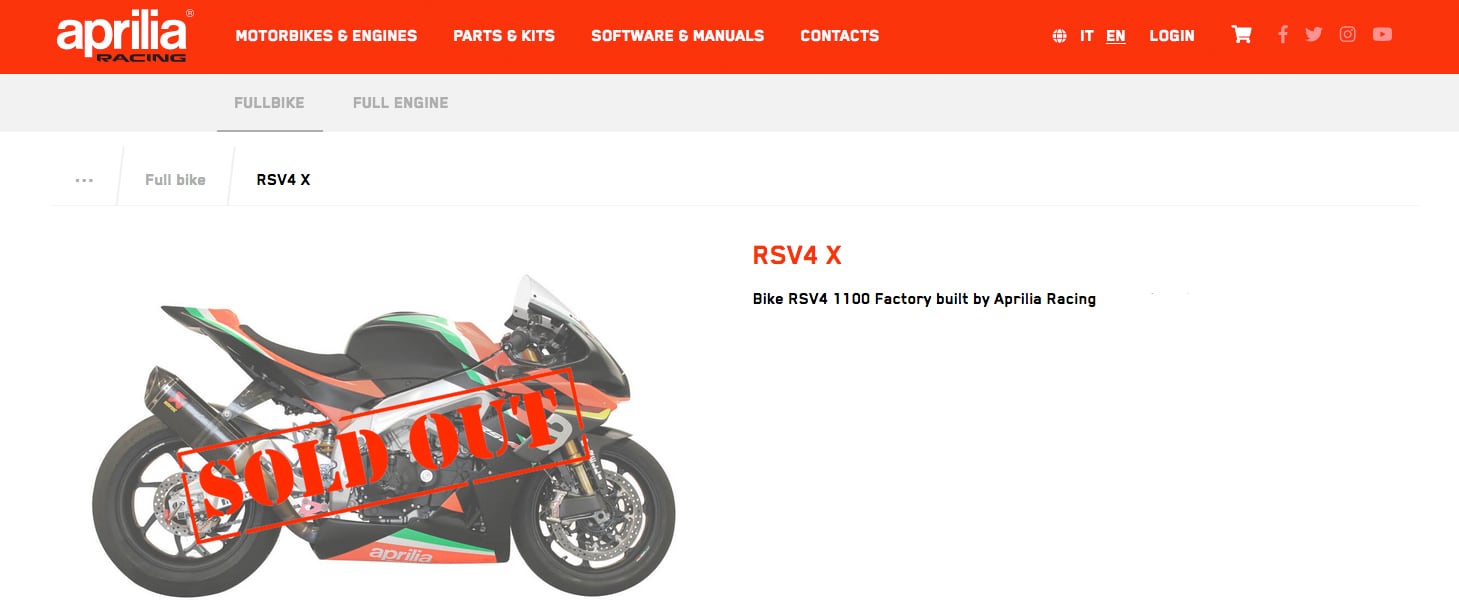The width and height of the screenshot is (1459, 616).
Task: Open Parts & Kits menu
Action: tap(504, 36)
